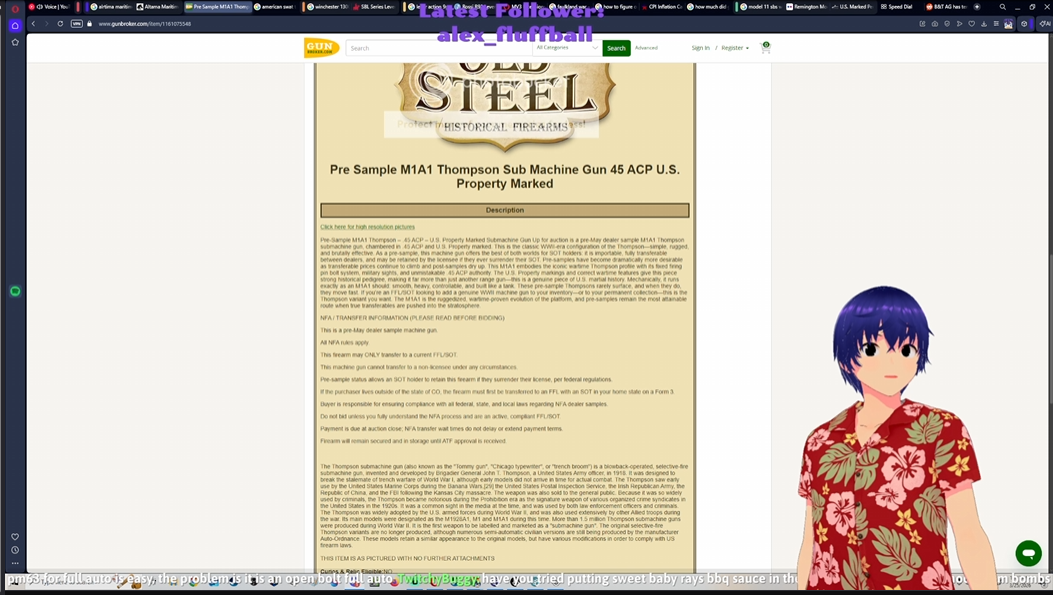The image size is (1053, 595).
Task: Open the shopping cart icon
Action: [x=765, y=47]
